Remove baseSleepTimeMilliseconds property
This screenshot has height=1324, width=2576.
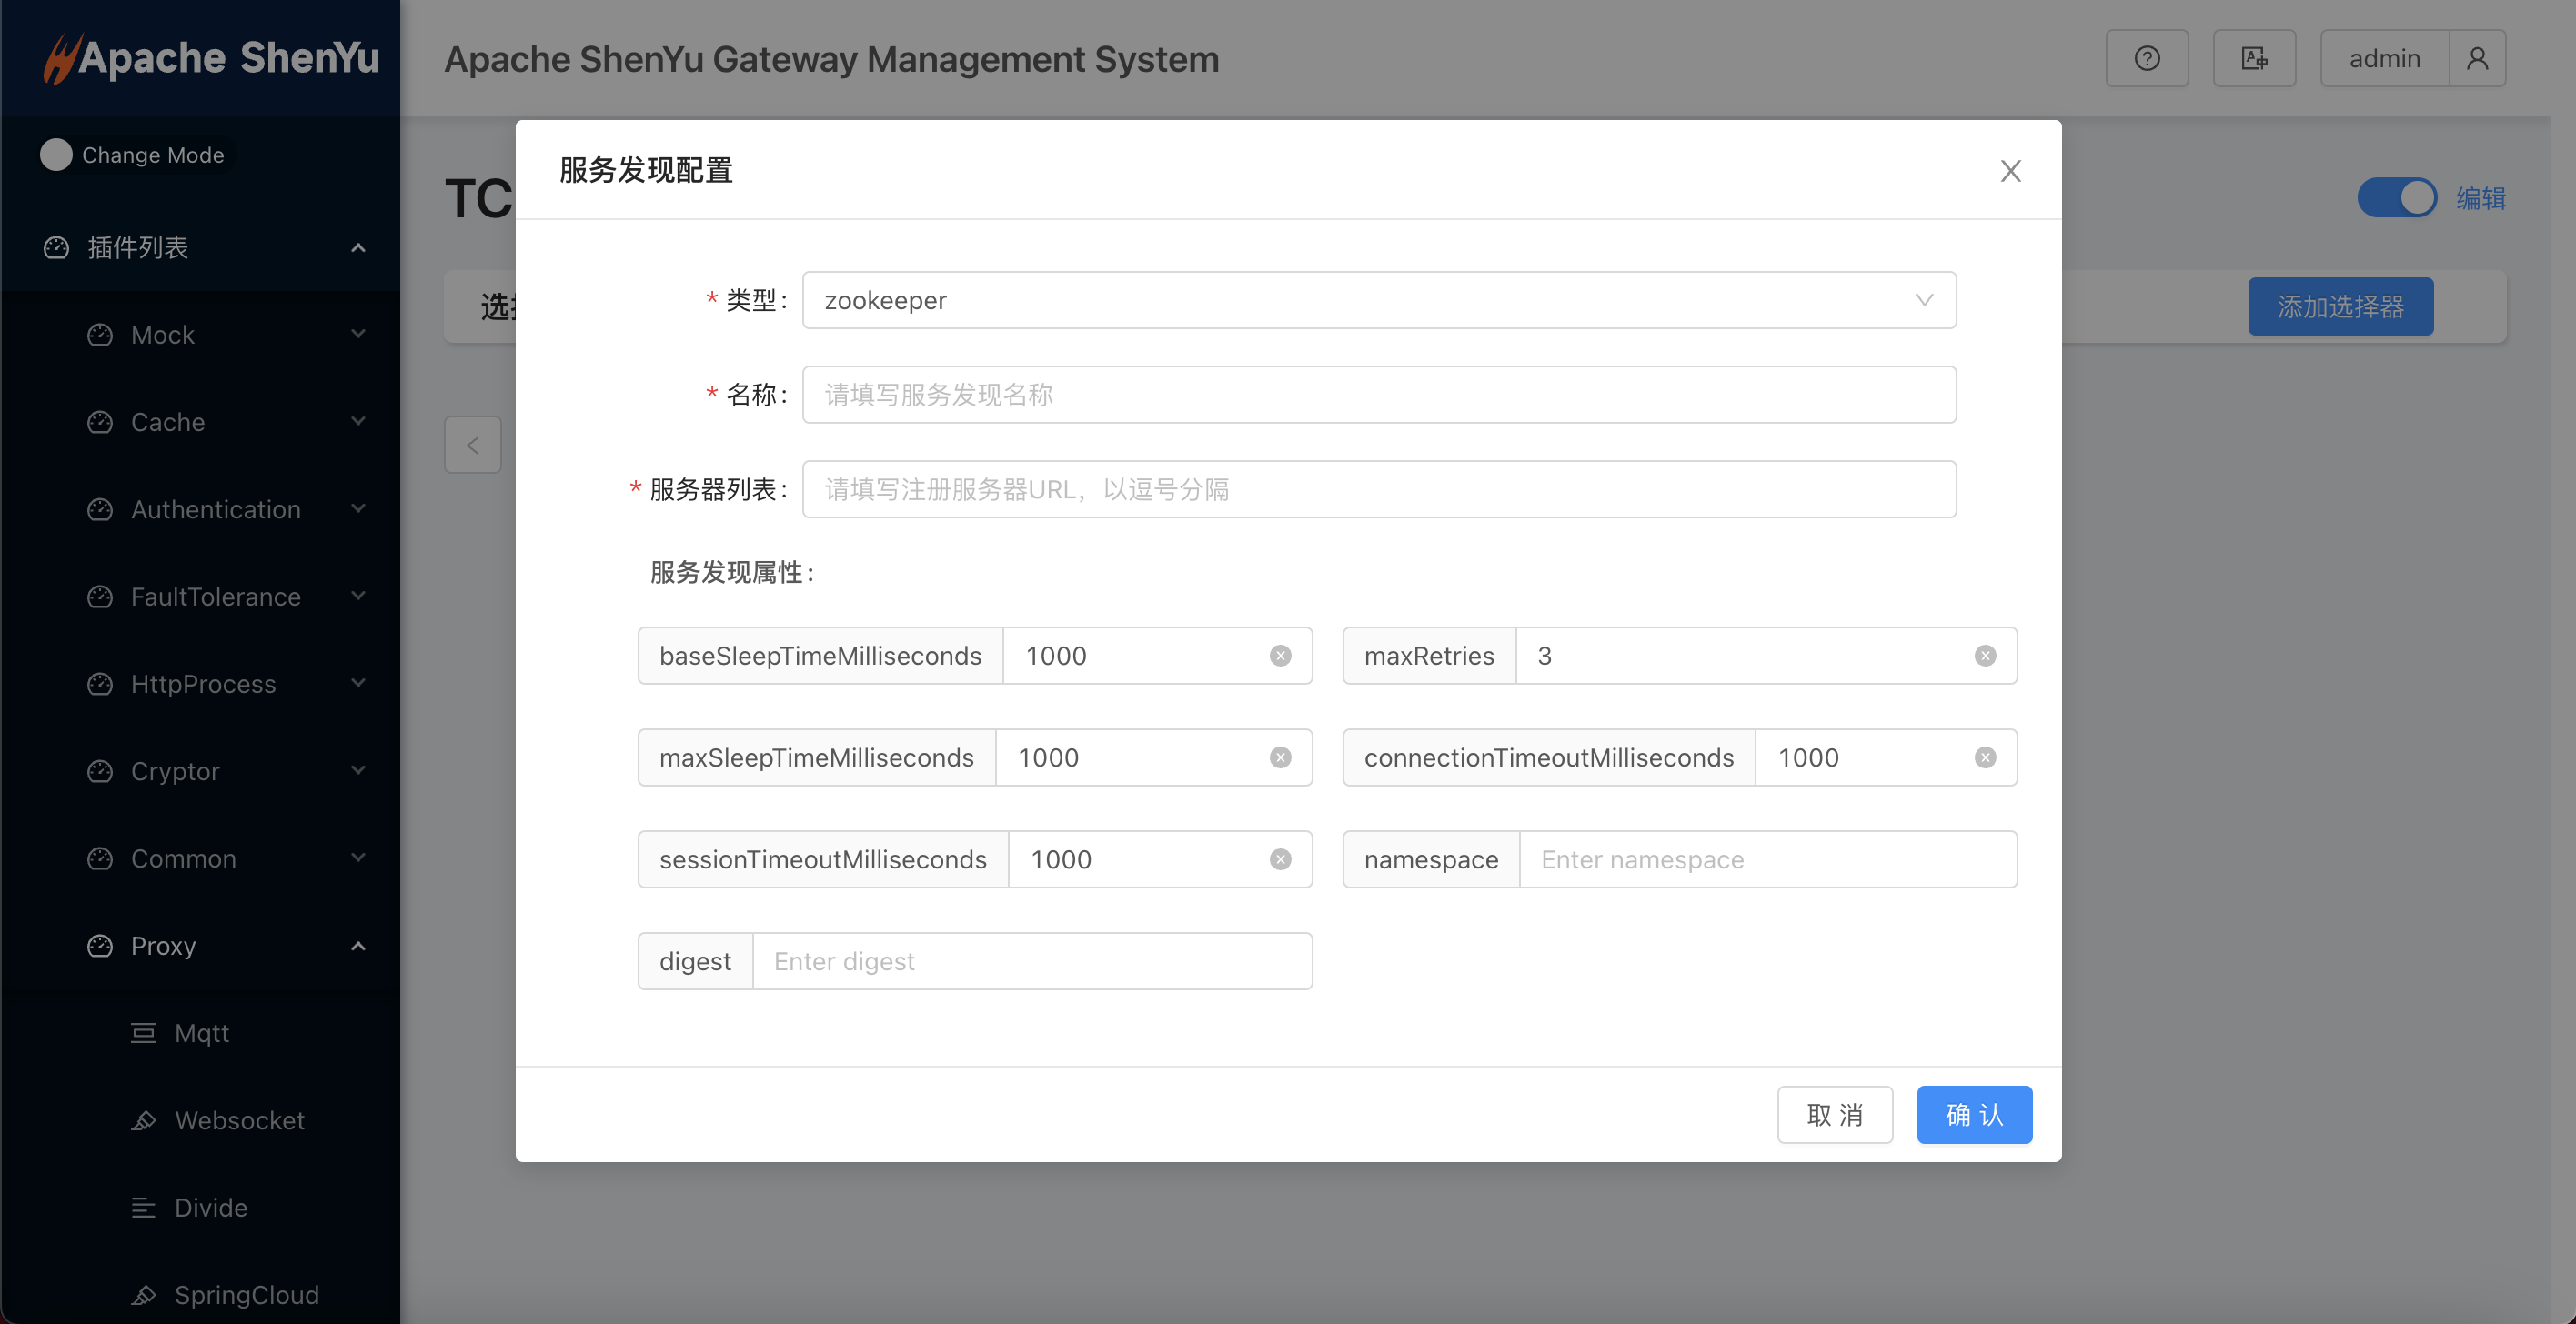[x=1283, y=656]
